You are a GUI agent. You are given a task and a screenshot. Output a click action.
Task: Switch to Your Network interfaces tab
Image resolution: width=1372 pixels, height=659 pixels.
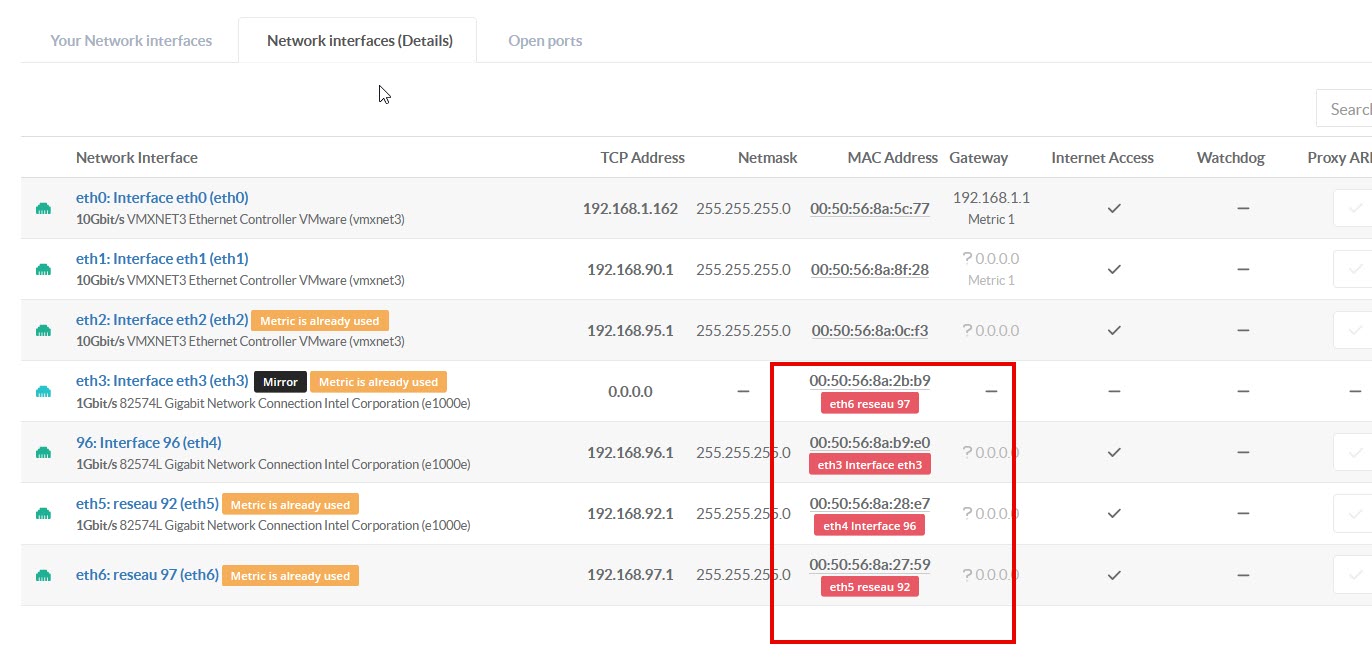click(x=131, y=41)
